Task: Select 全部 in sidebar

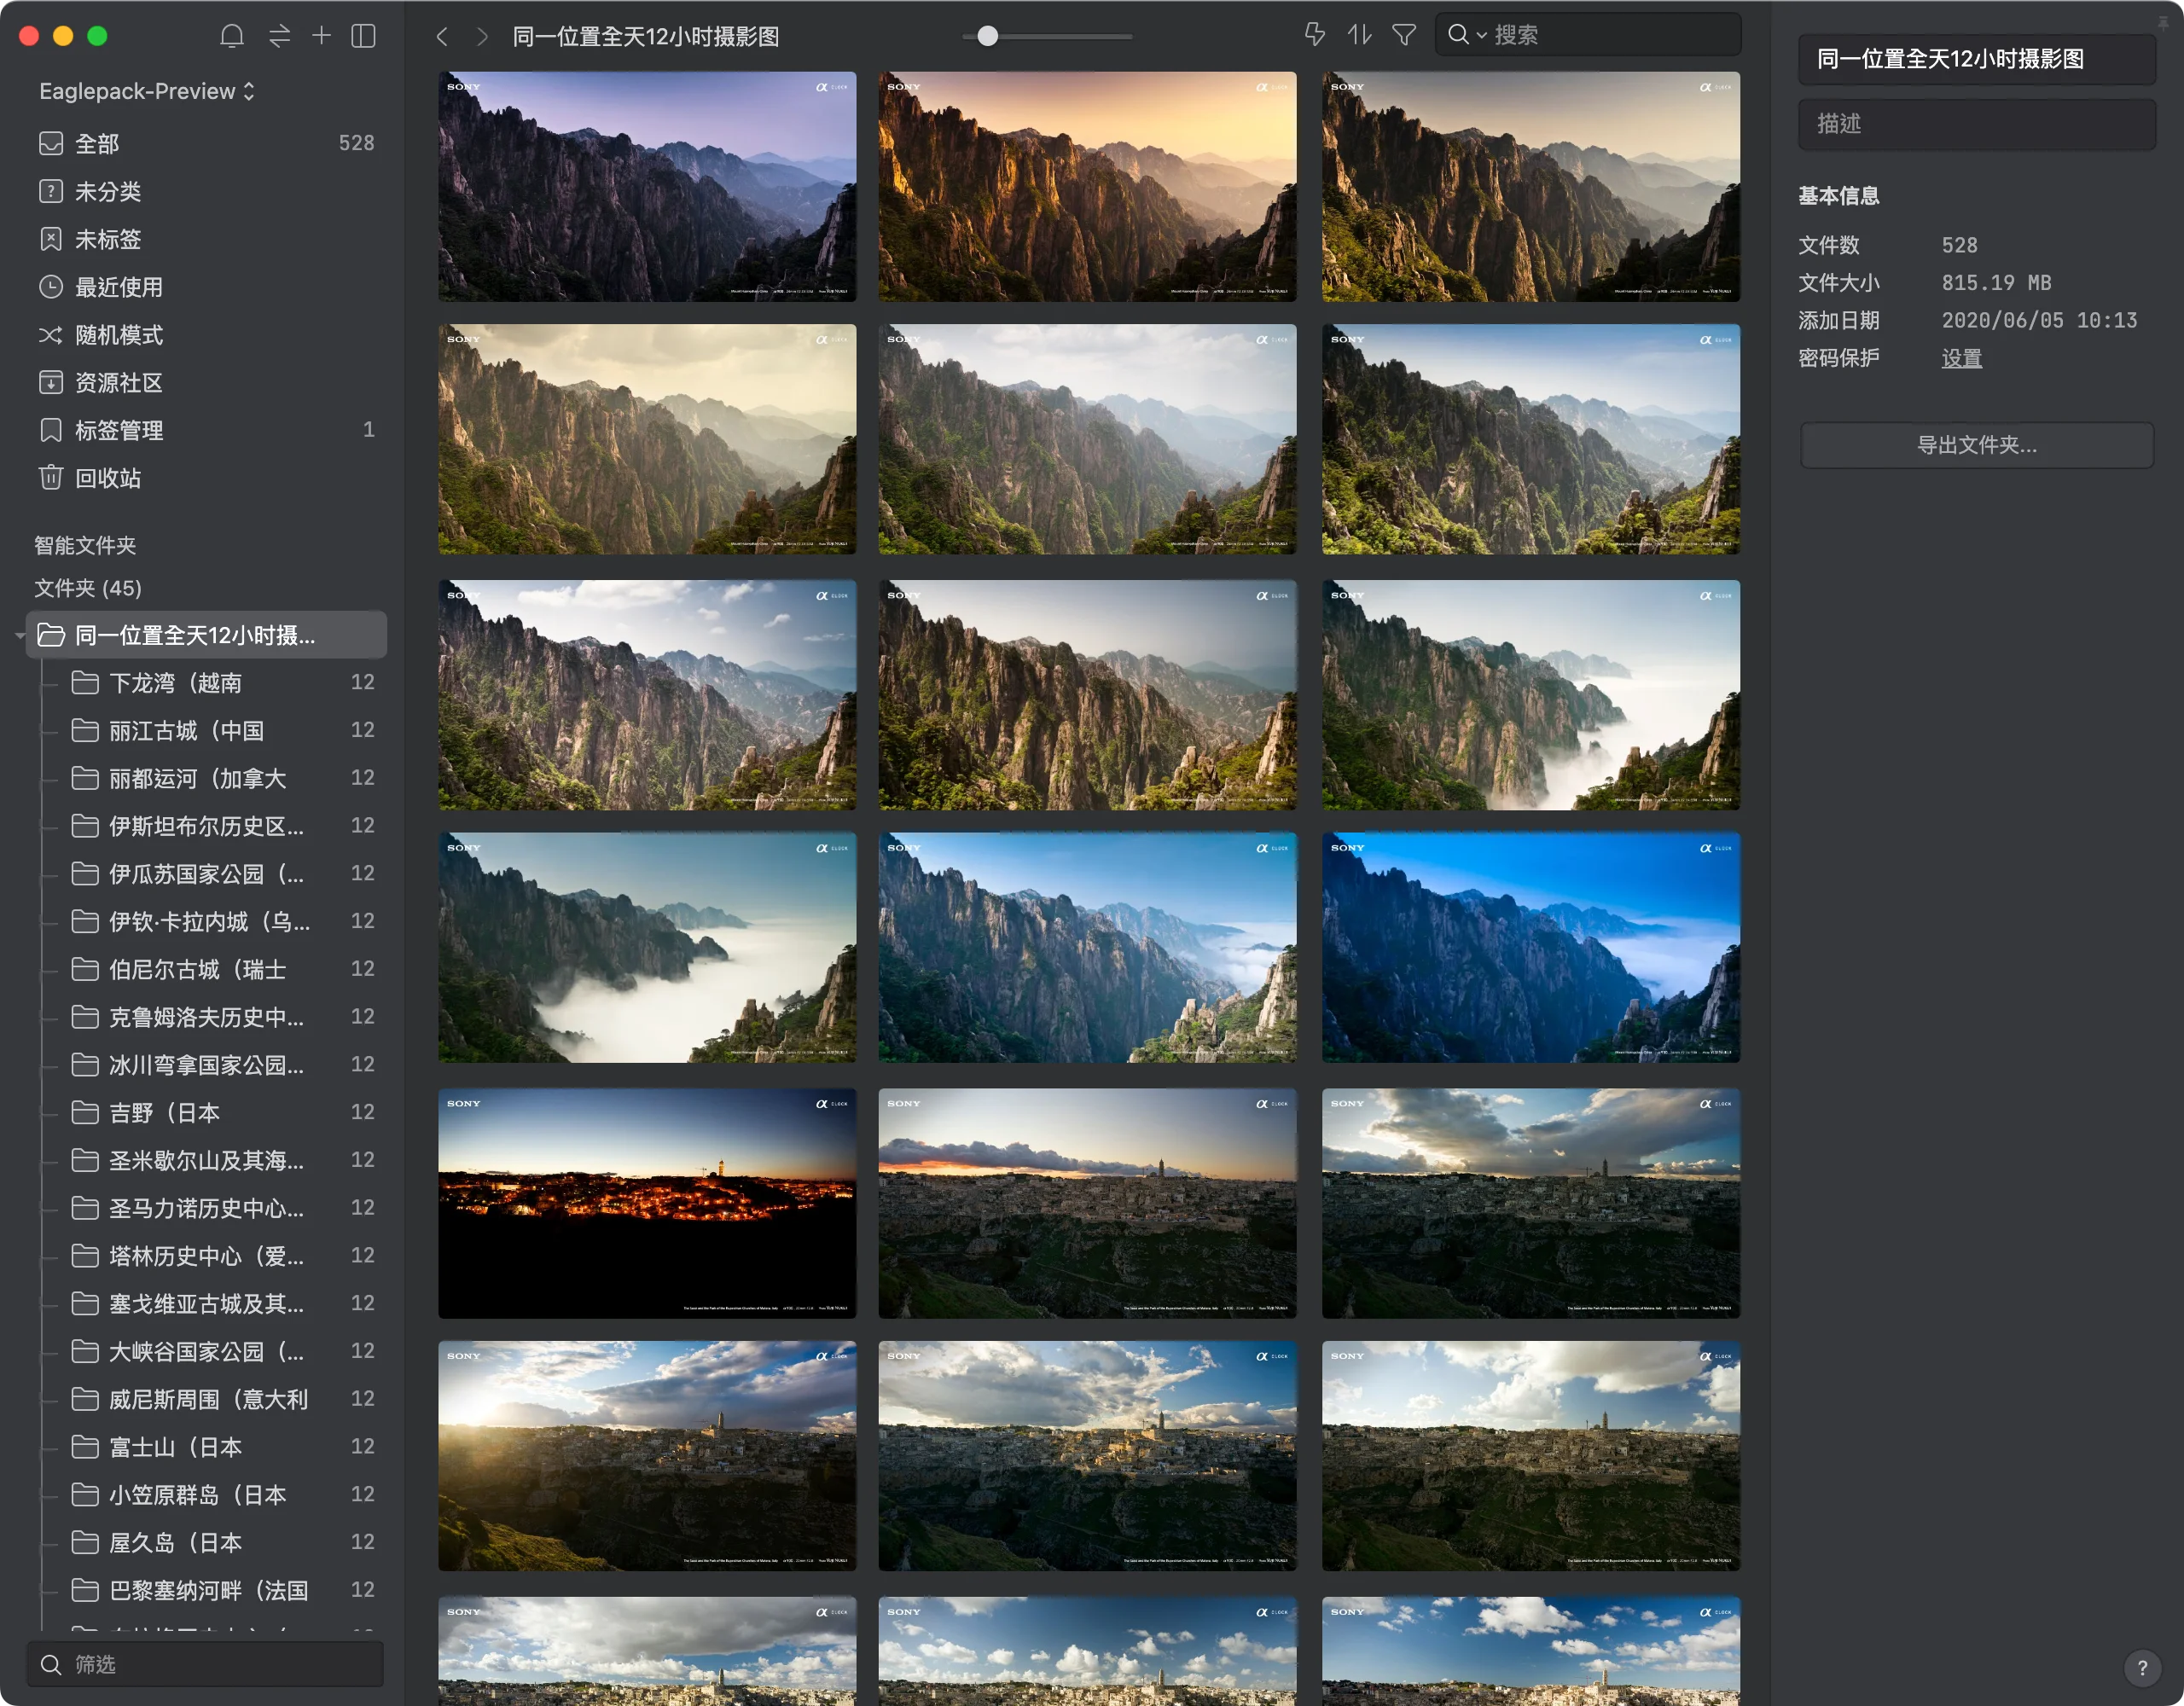Action: (206, 143)
